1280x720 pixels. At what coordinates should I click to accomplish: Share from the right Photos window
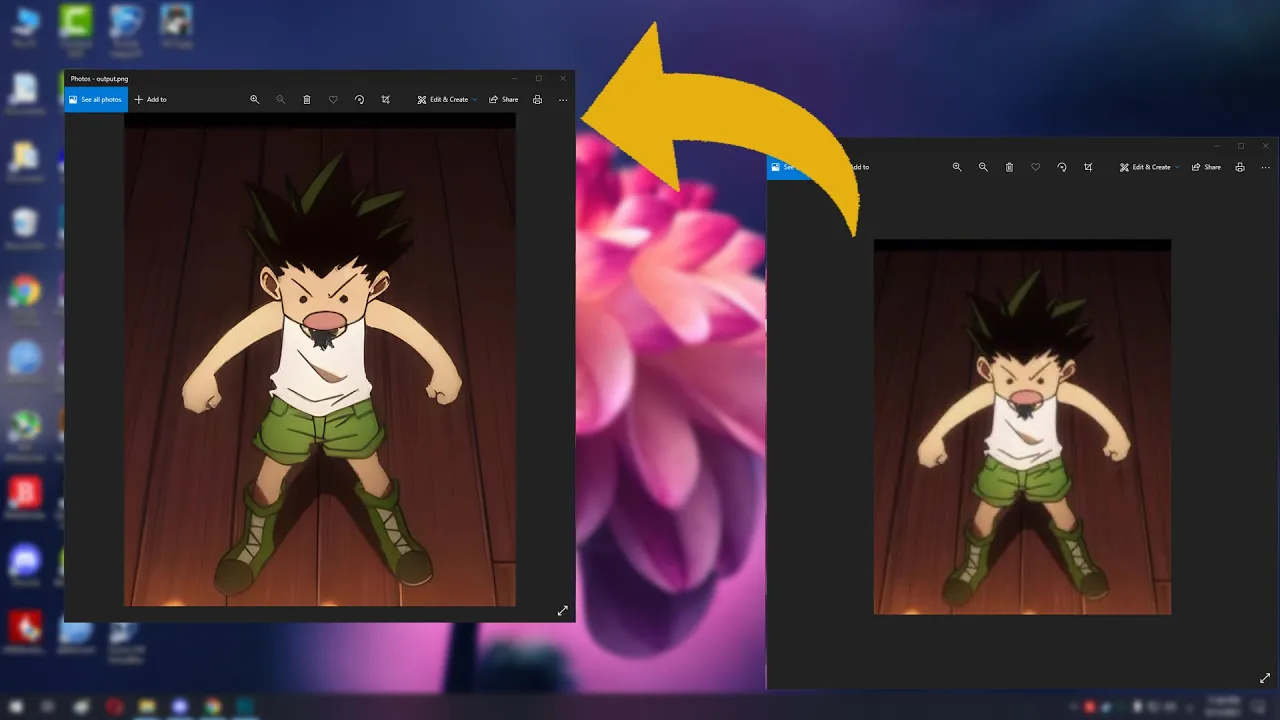1206,167
